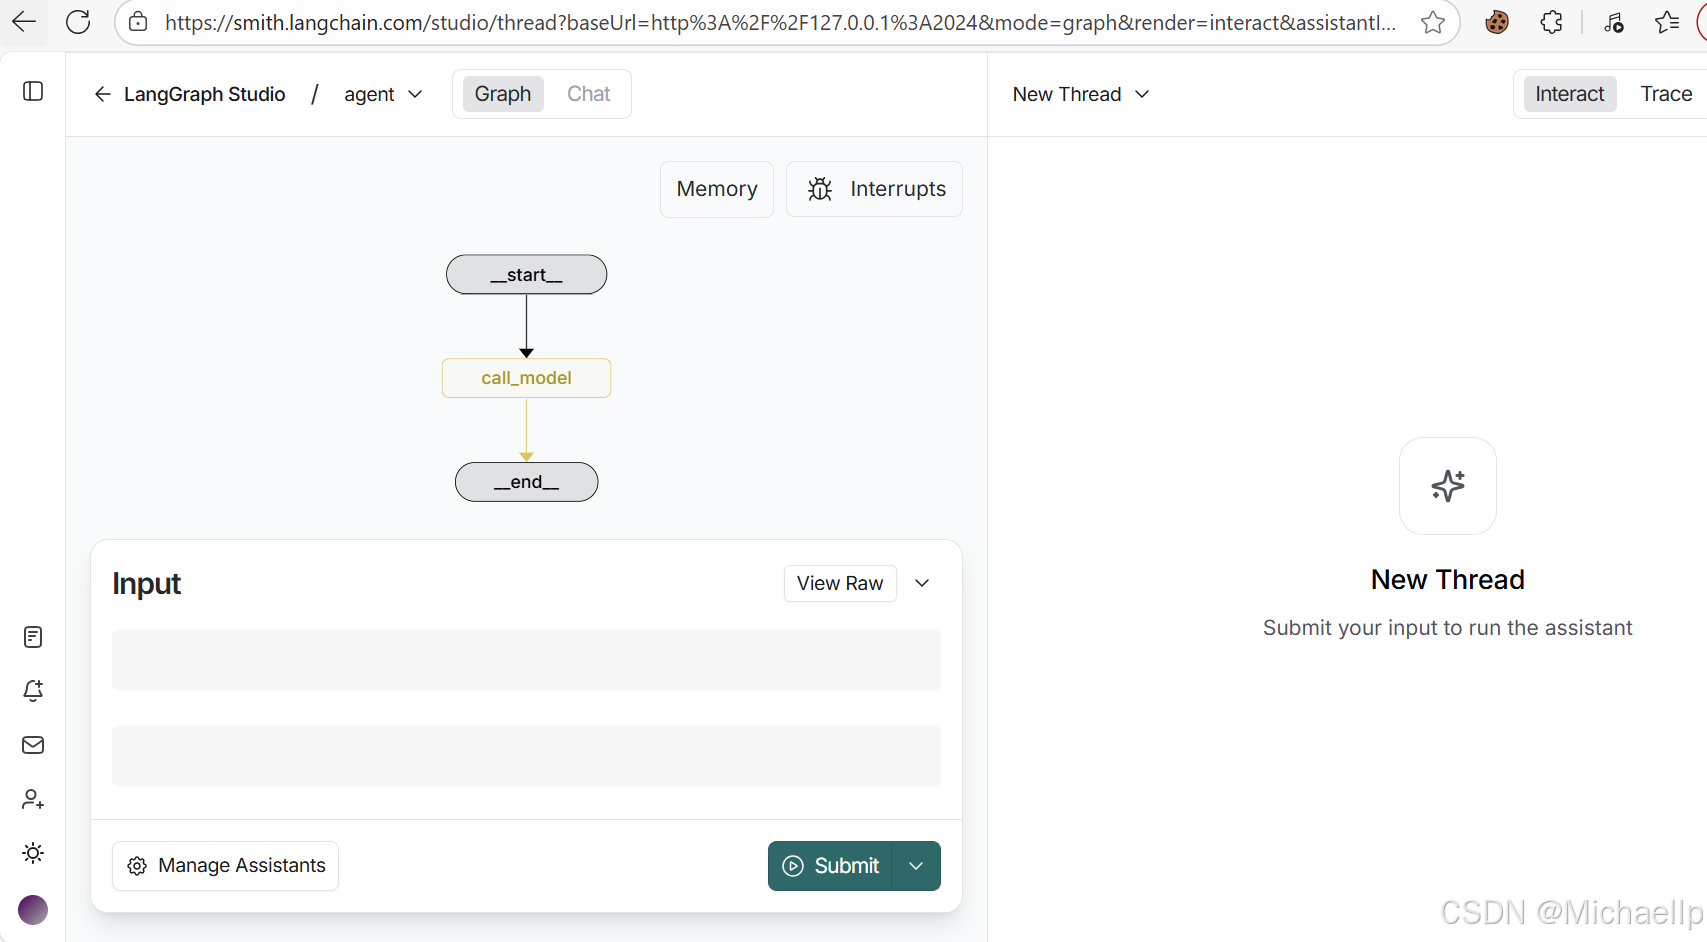The image size is (1707, 942).
Task: Click the site info lock icon in the address bar
Action: [139, 22]
